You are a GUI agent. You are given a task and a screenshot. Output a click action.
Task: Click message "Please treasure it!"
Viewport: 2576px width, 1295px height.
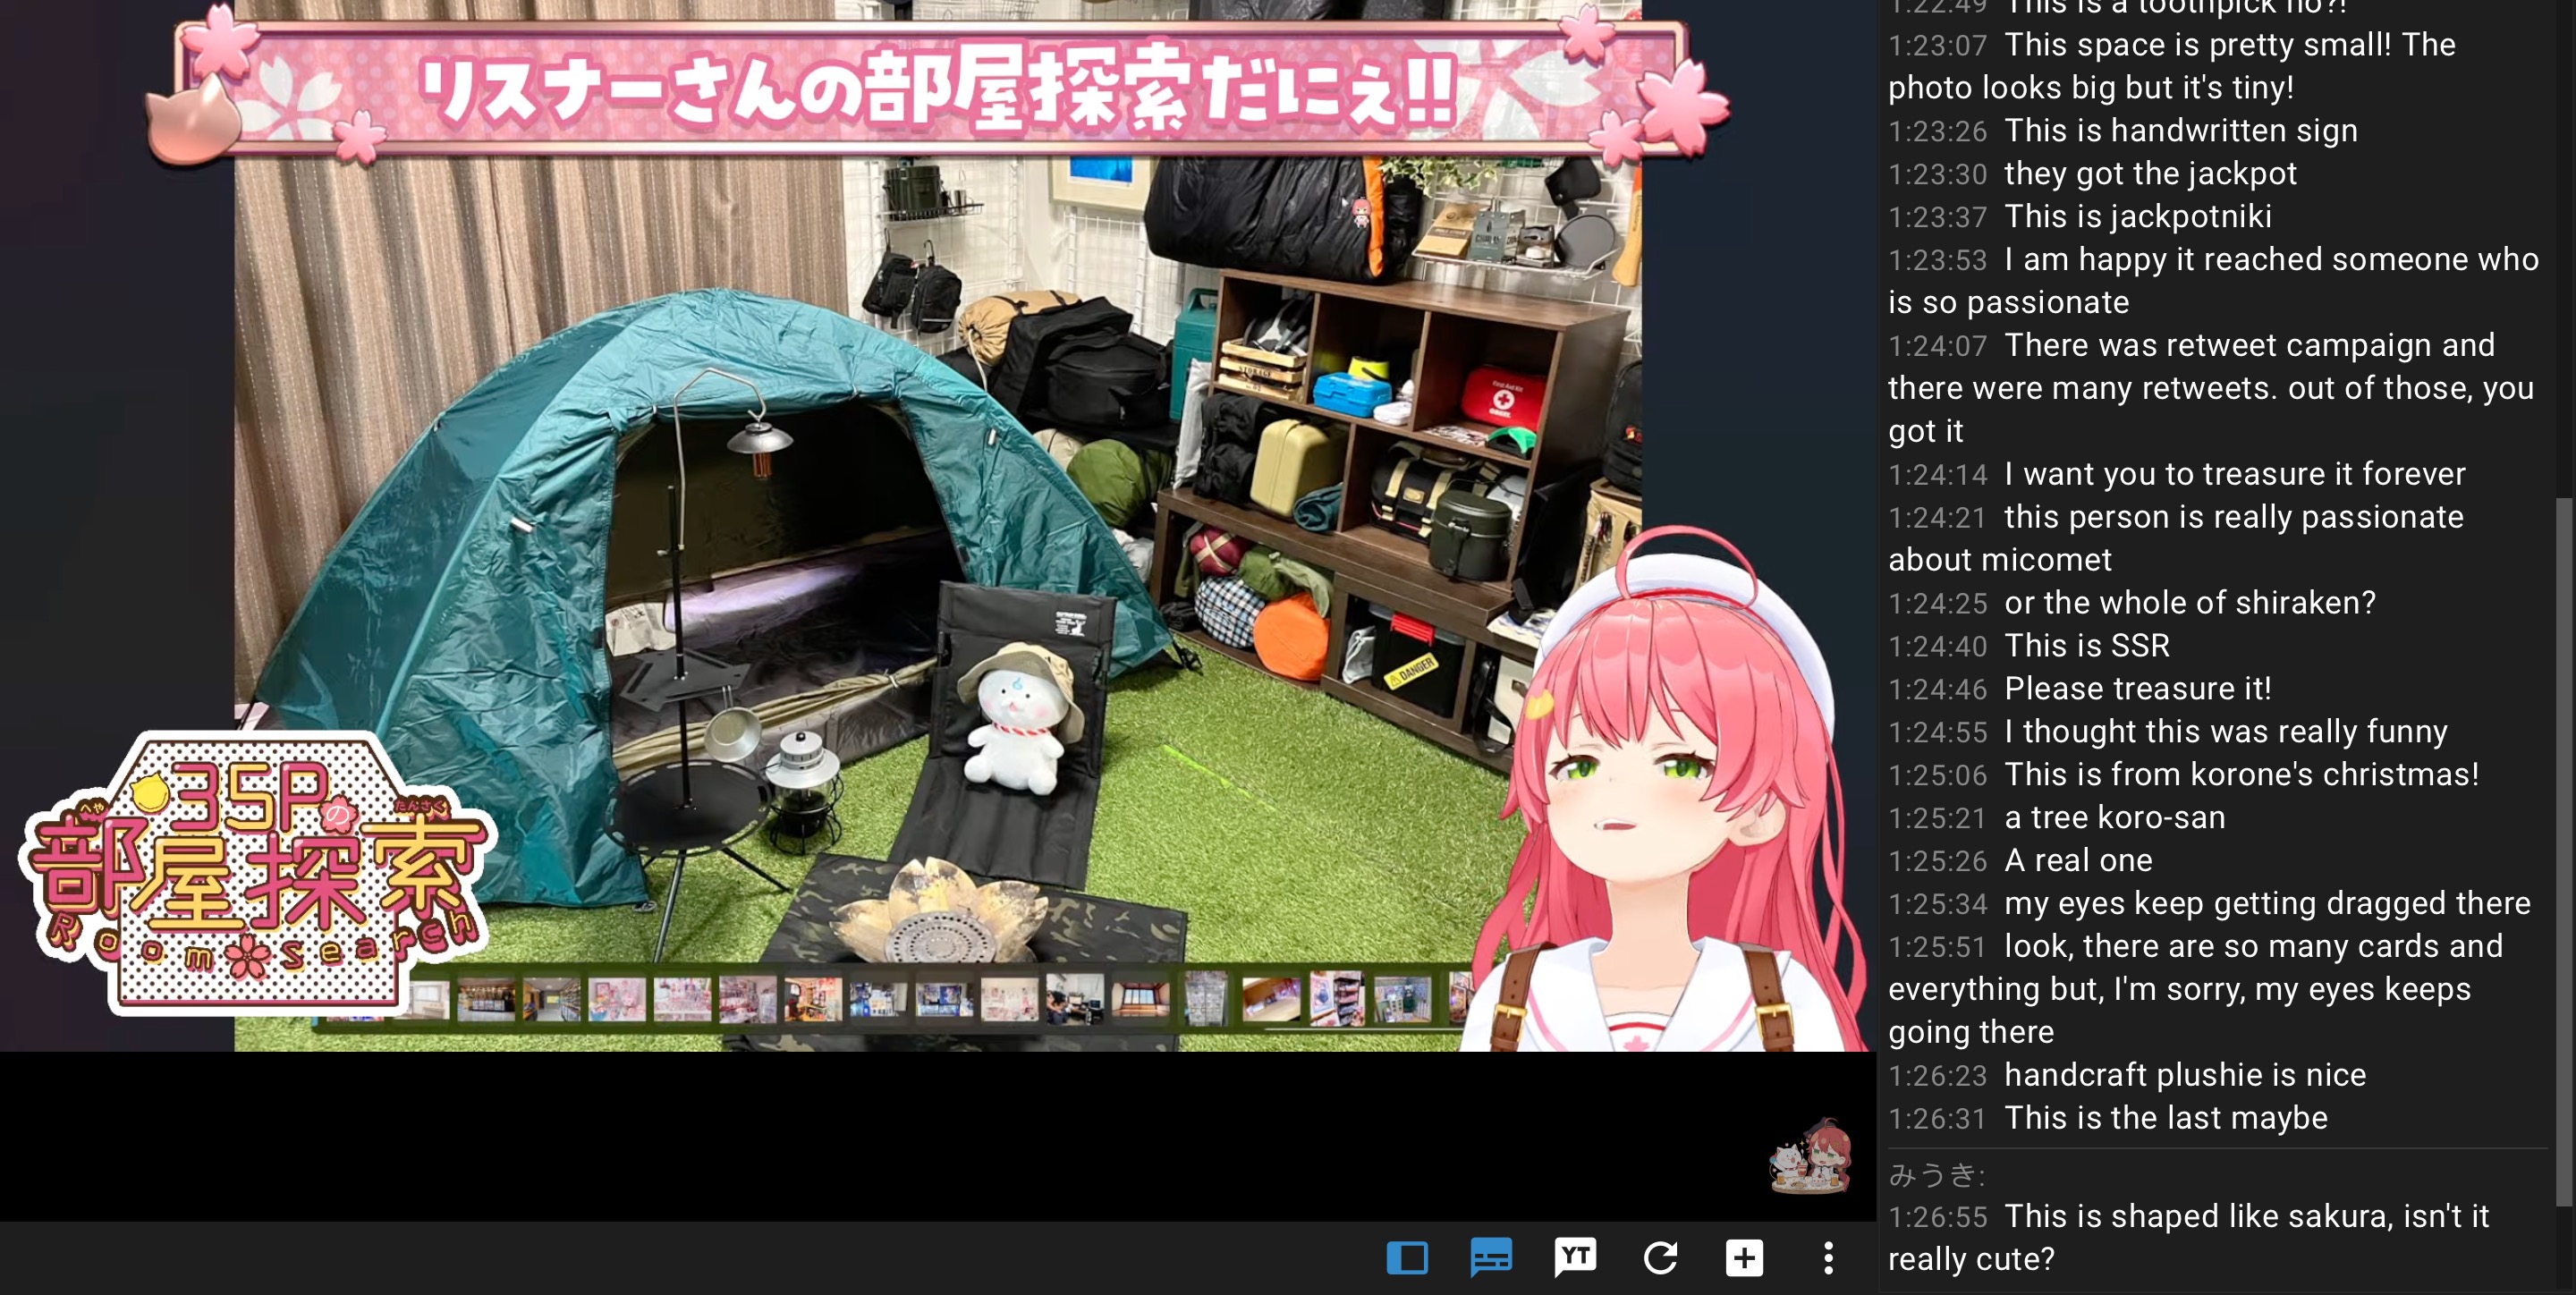(x=2138, y=689)
